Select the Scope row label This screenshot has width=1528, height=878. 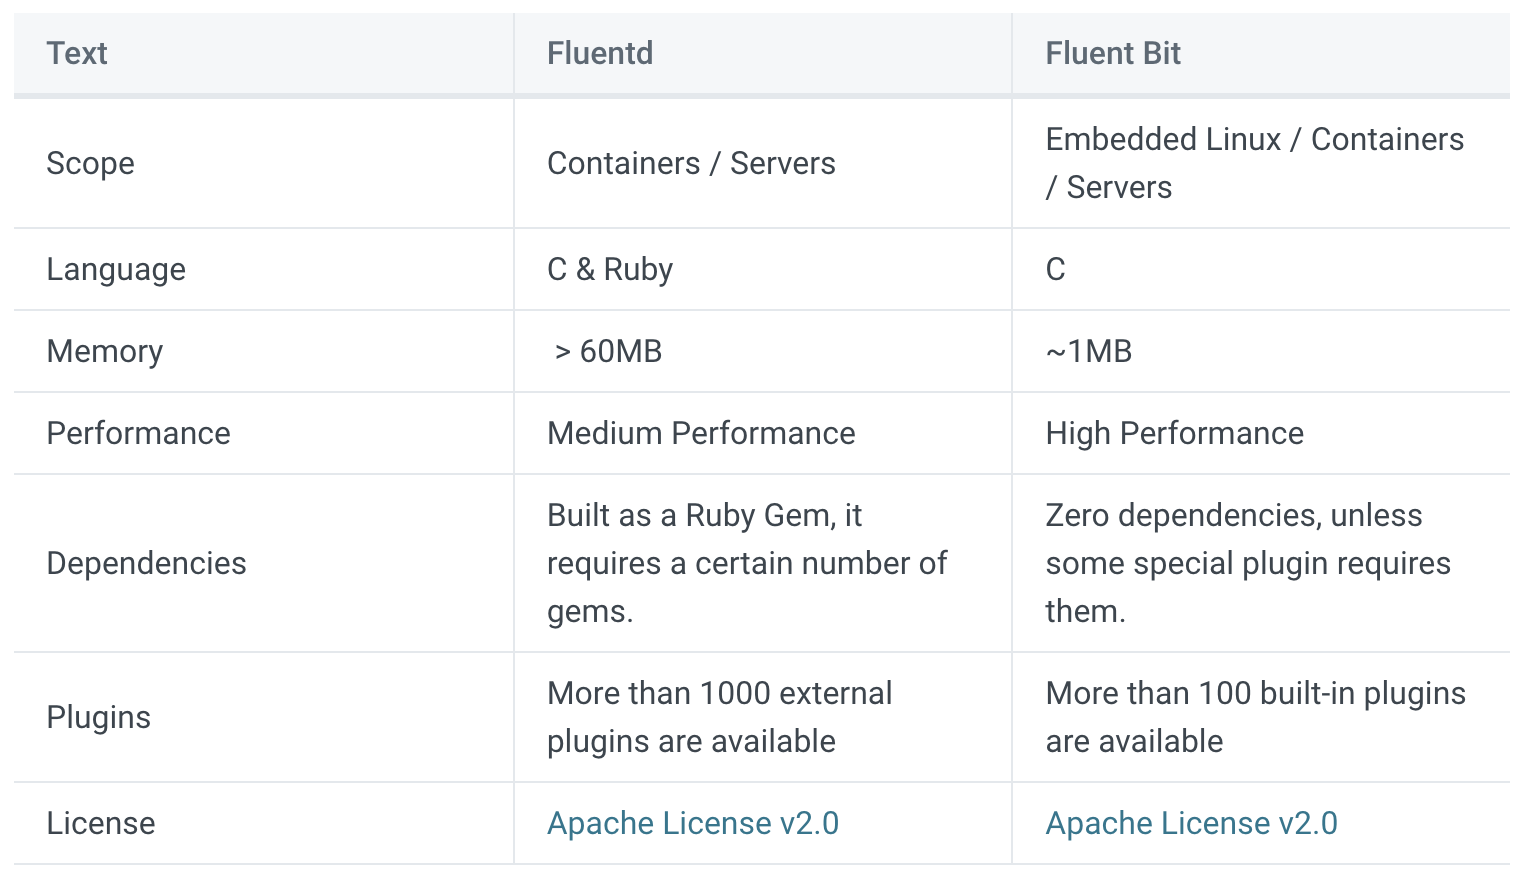90,163
